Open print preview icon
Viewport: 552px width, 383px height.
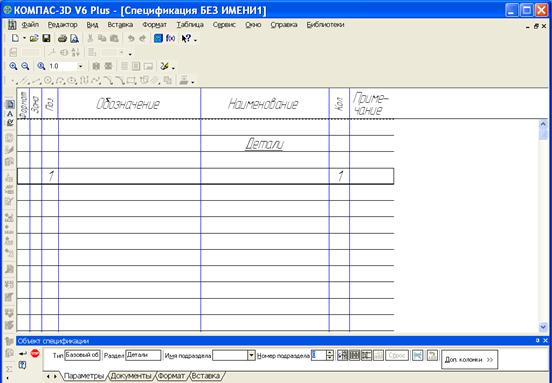click(74, 38)
